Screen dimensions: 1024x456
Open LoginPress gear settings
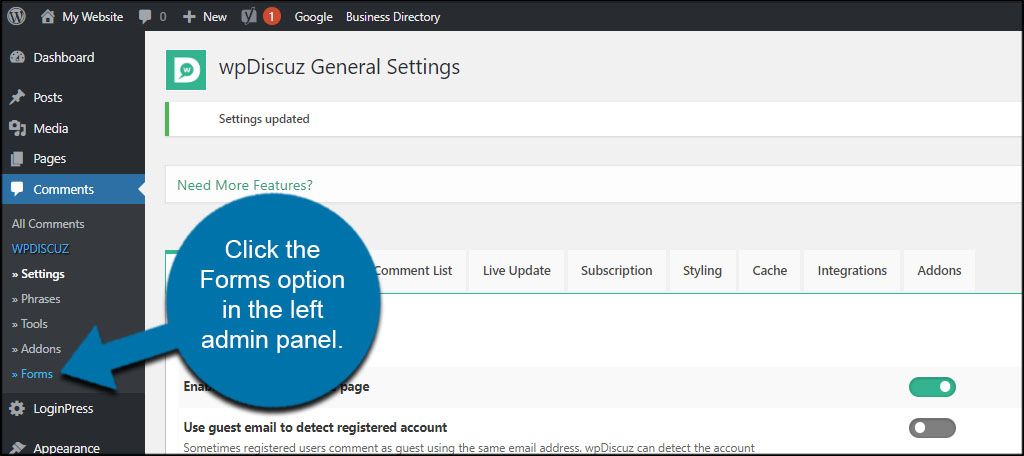[x=17, y=408]
